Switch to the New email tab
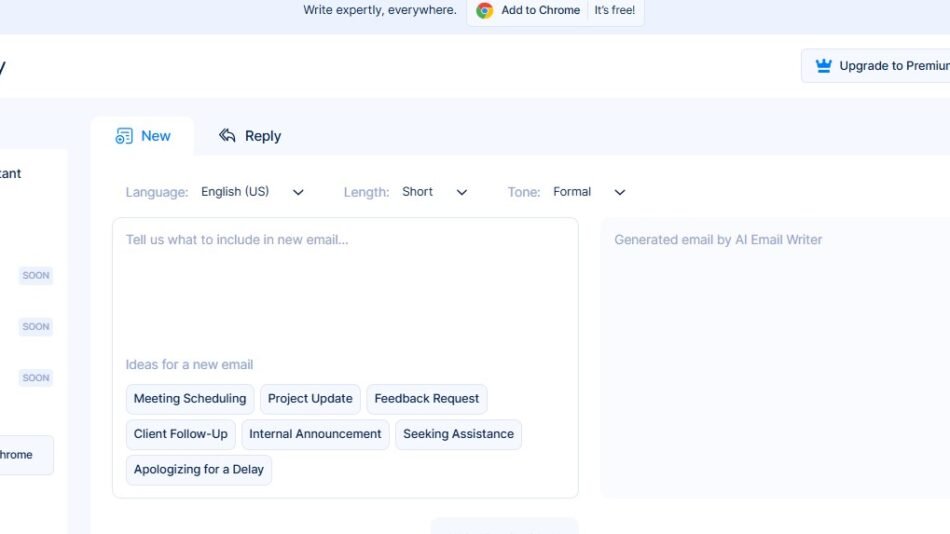Screen dimensions: 950x534 (143, 136)
